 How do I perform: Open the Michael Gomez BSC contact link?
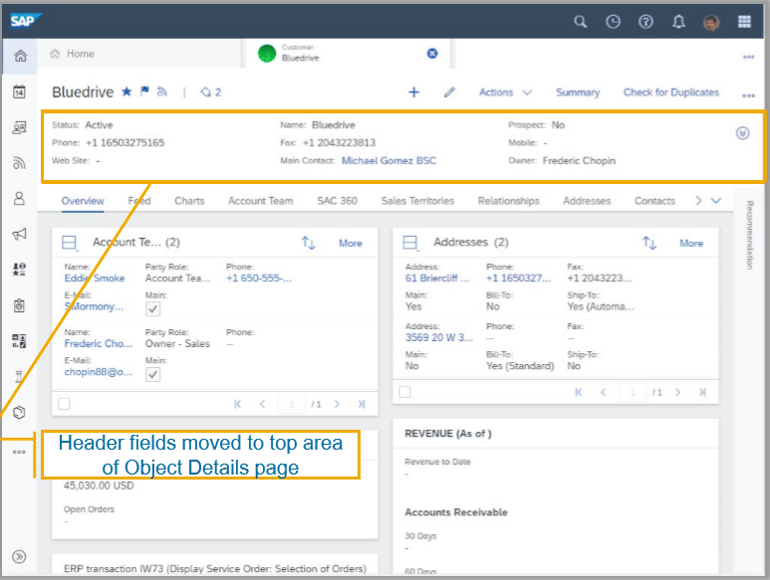389,161
